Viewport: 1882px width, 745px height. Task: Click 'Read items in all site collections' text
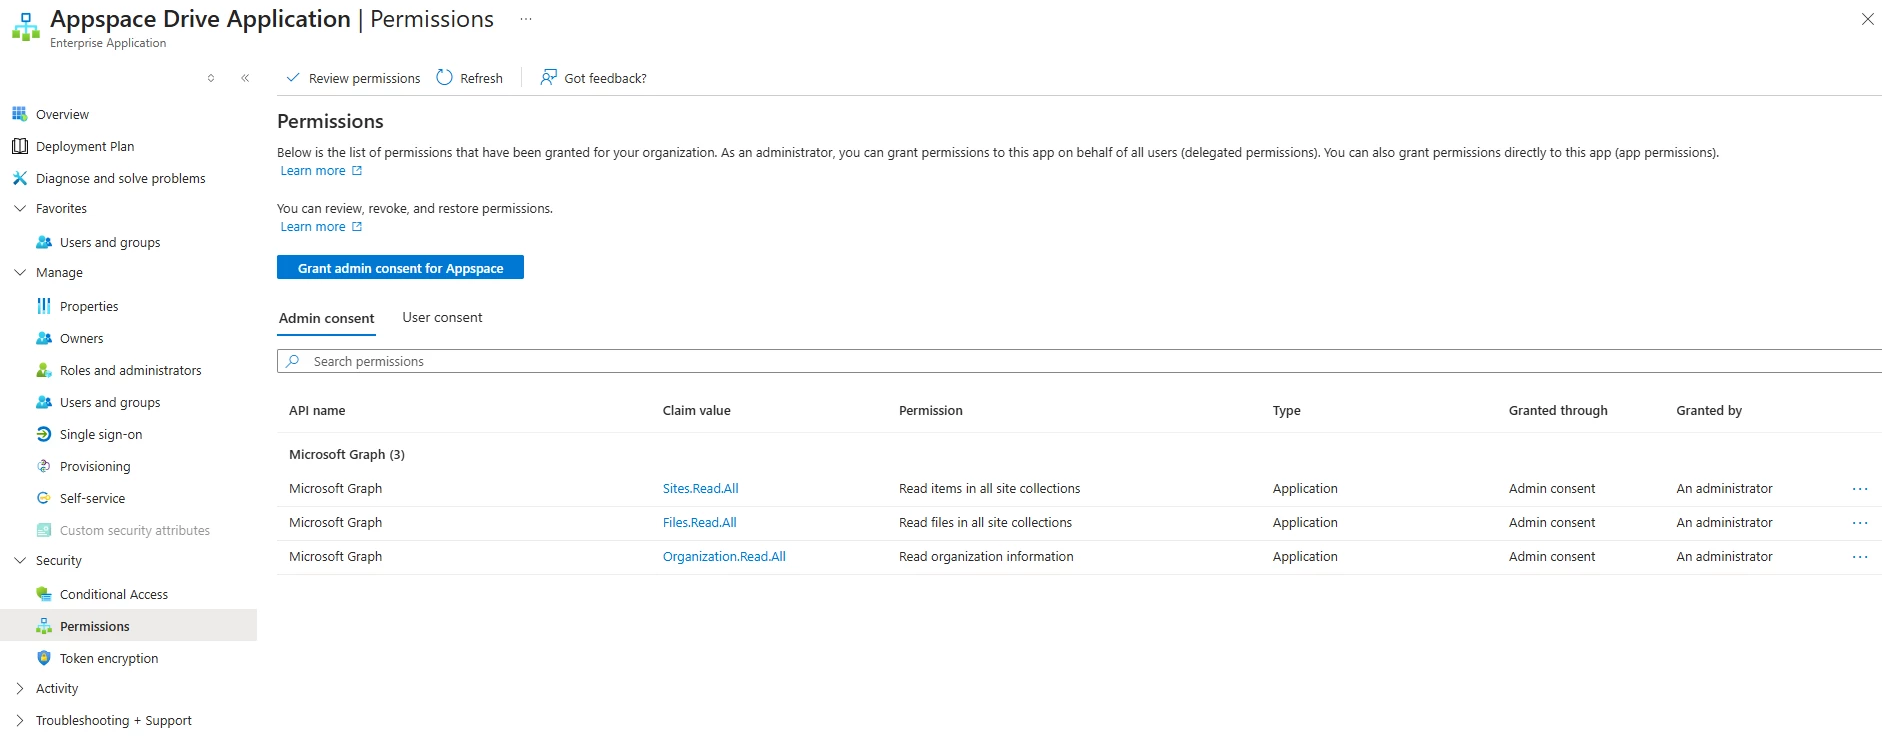(989, 489)
